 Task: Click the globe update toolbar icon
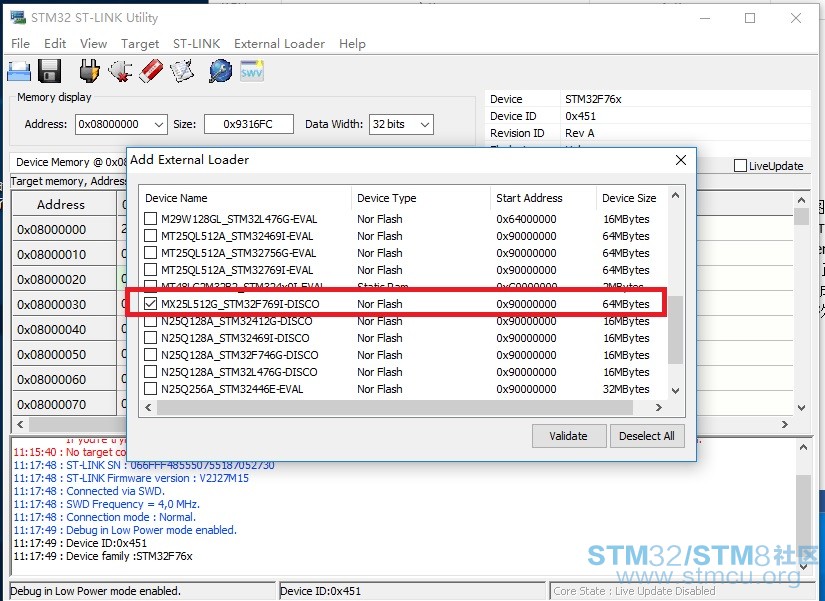tap(220, 71)
